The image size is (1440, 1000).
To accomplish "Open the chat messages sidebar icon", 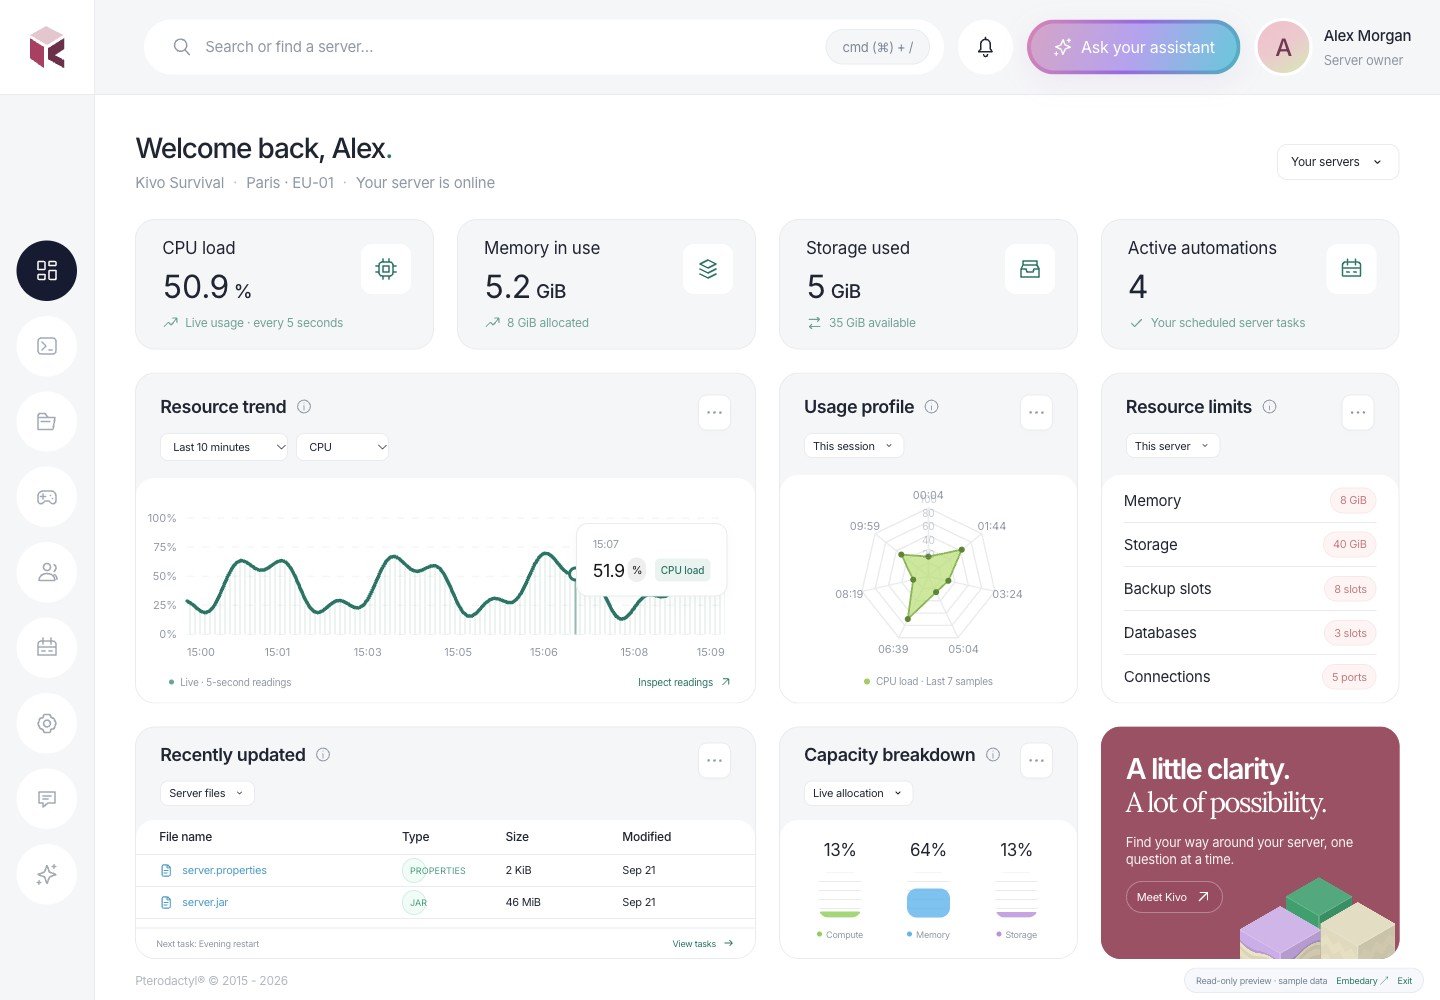I will pos(47,799).
